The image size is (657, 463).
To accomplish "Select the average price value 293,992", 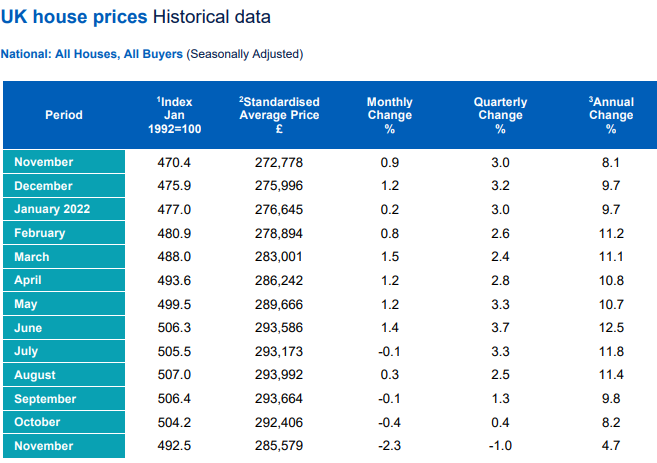I will [279, 375].
